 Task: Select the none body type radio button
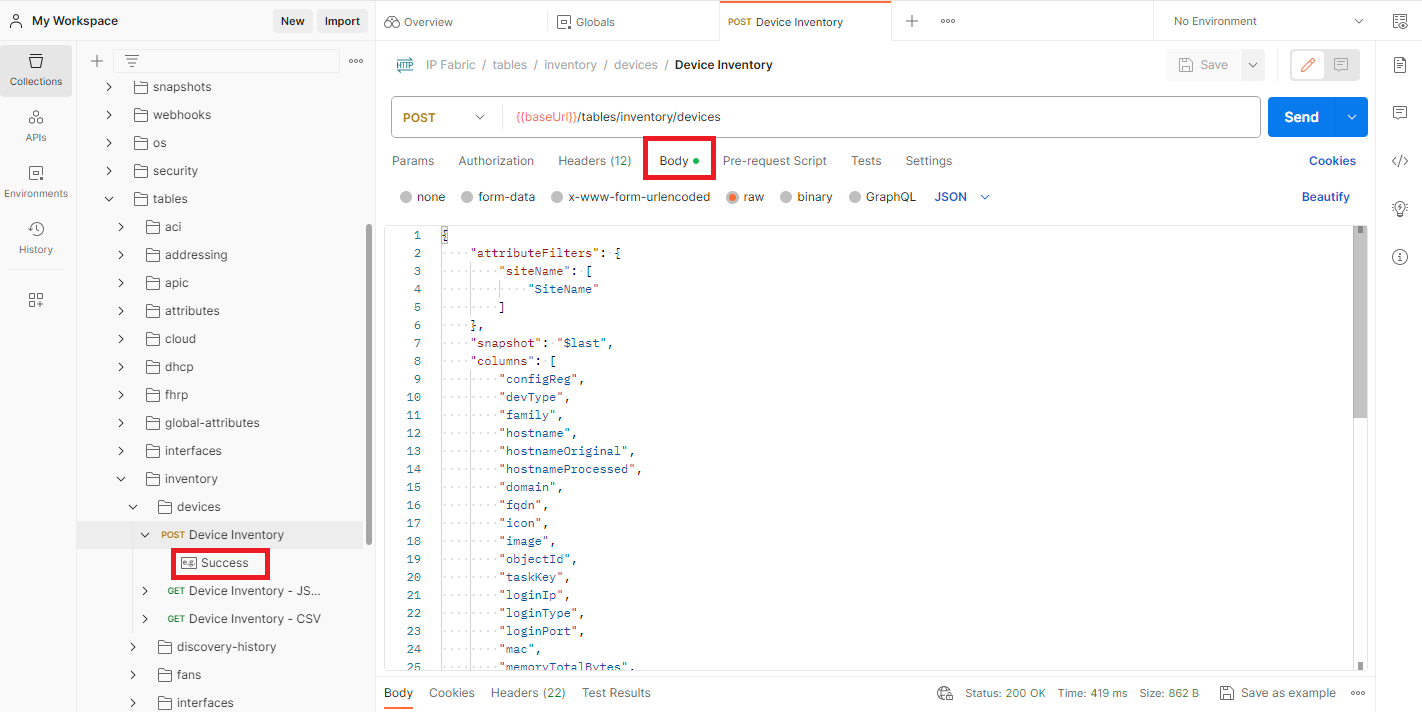(x=406, y=197)
